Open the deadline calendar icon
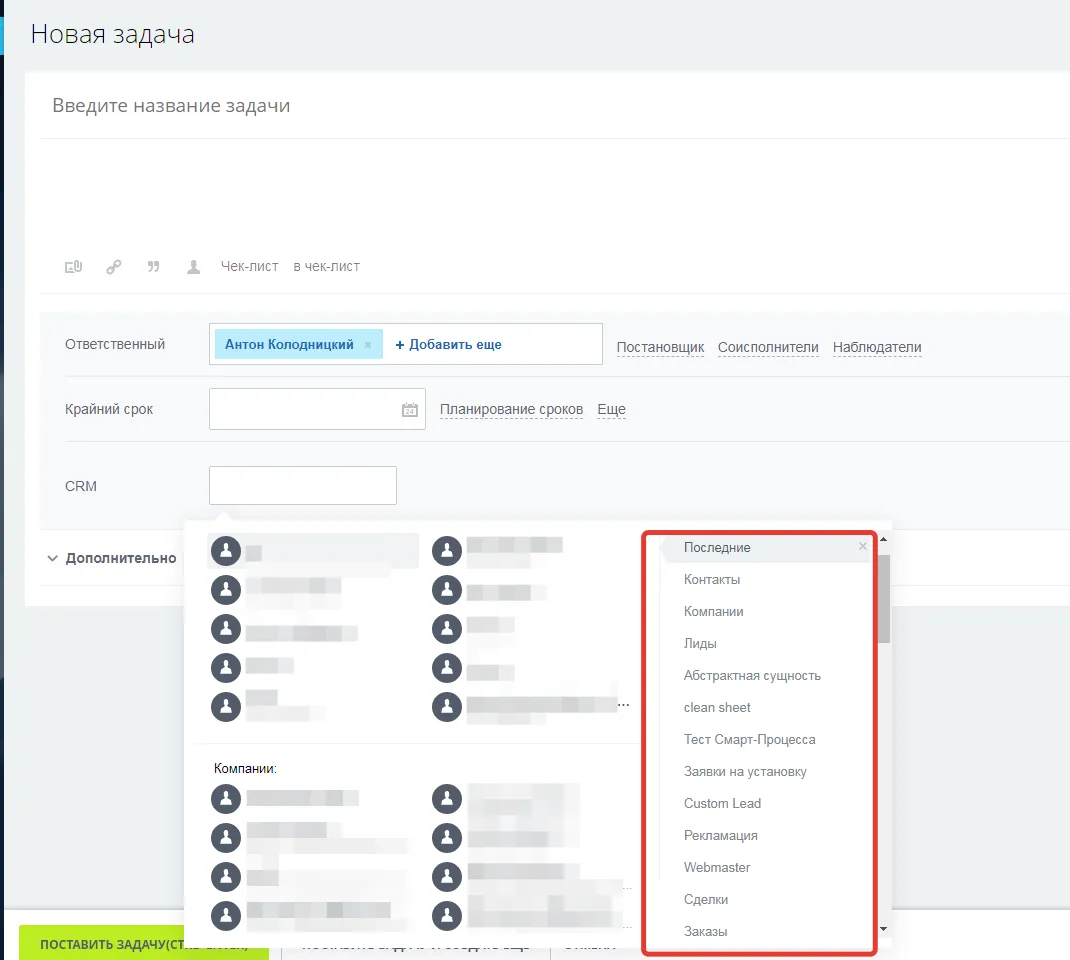This screenshot has width=1070, height=960. click(x=409, y=410)
